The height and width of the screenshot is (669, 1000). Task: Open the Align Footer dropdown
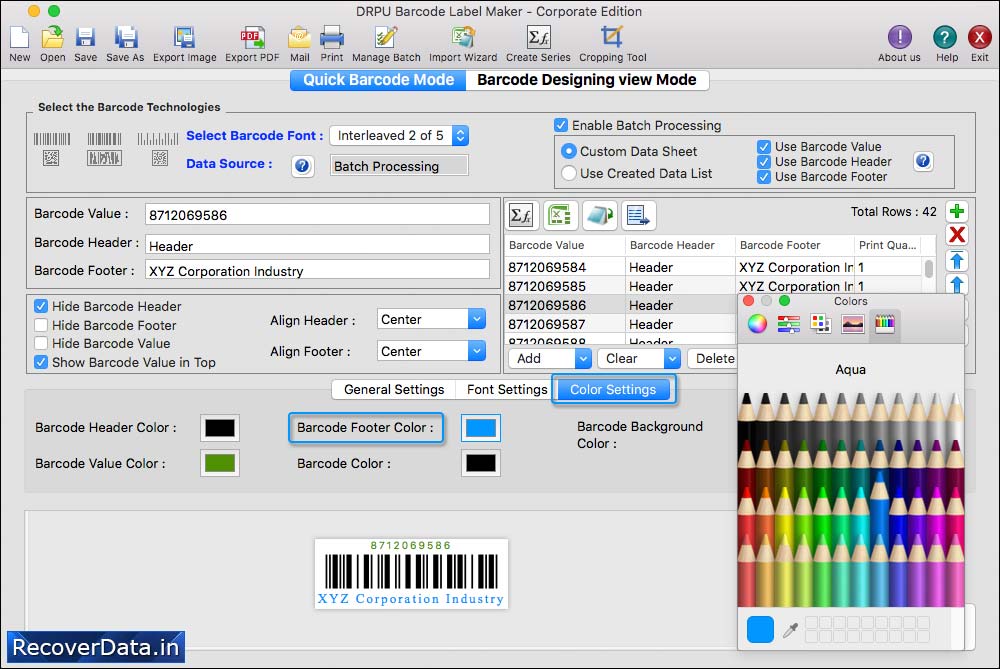click(431, 351)
